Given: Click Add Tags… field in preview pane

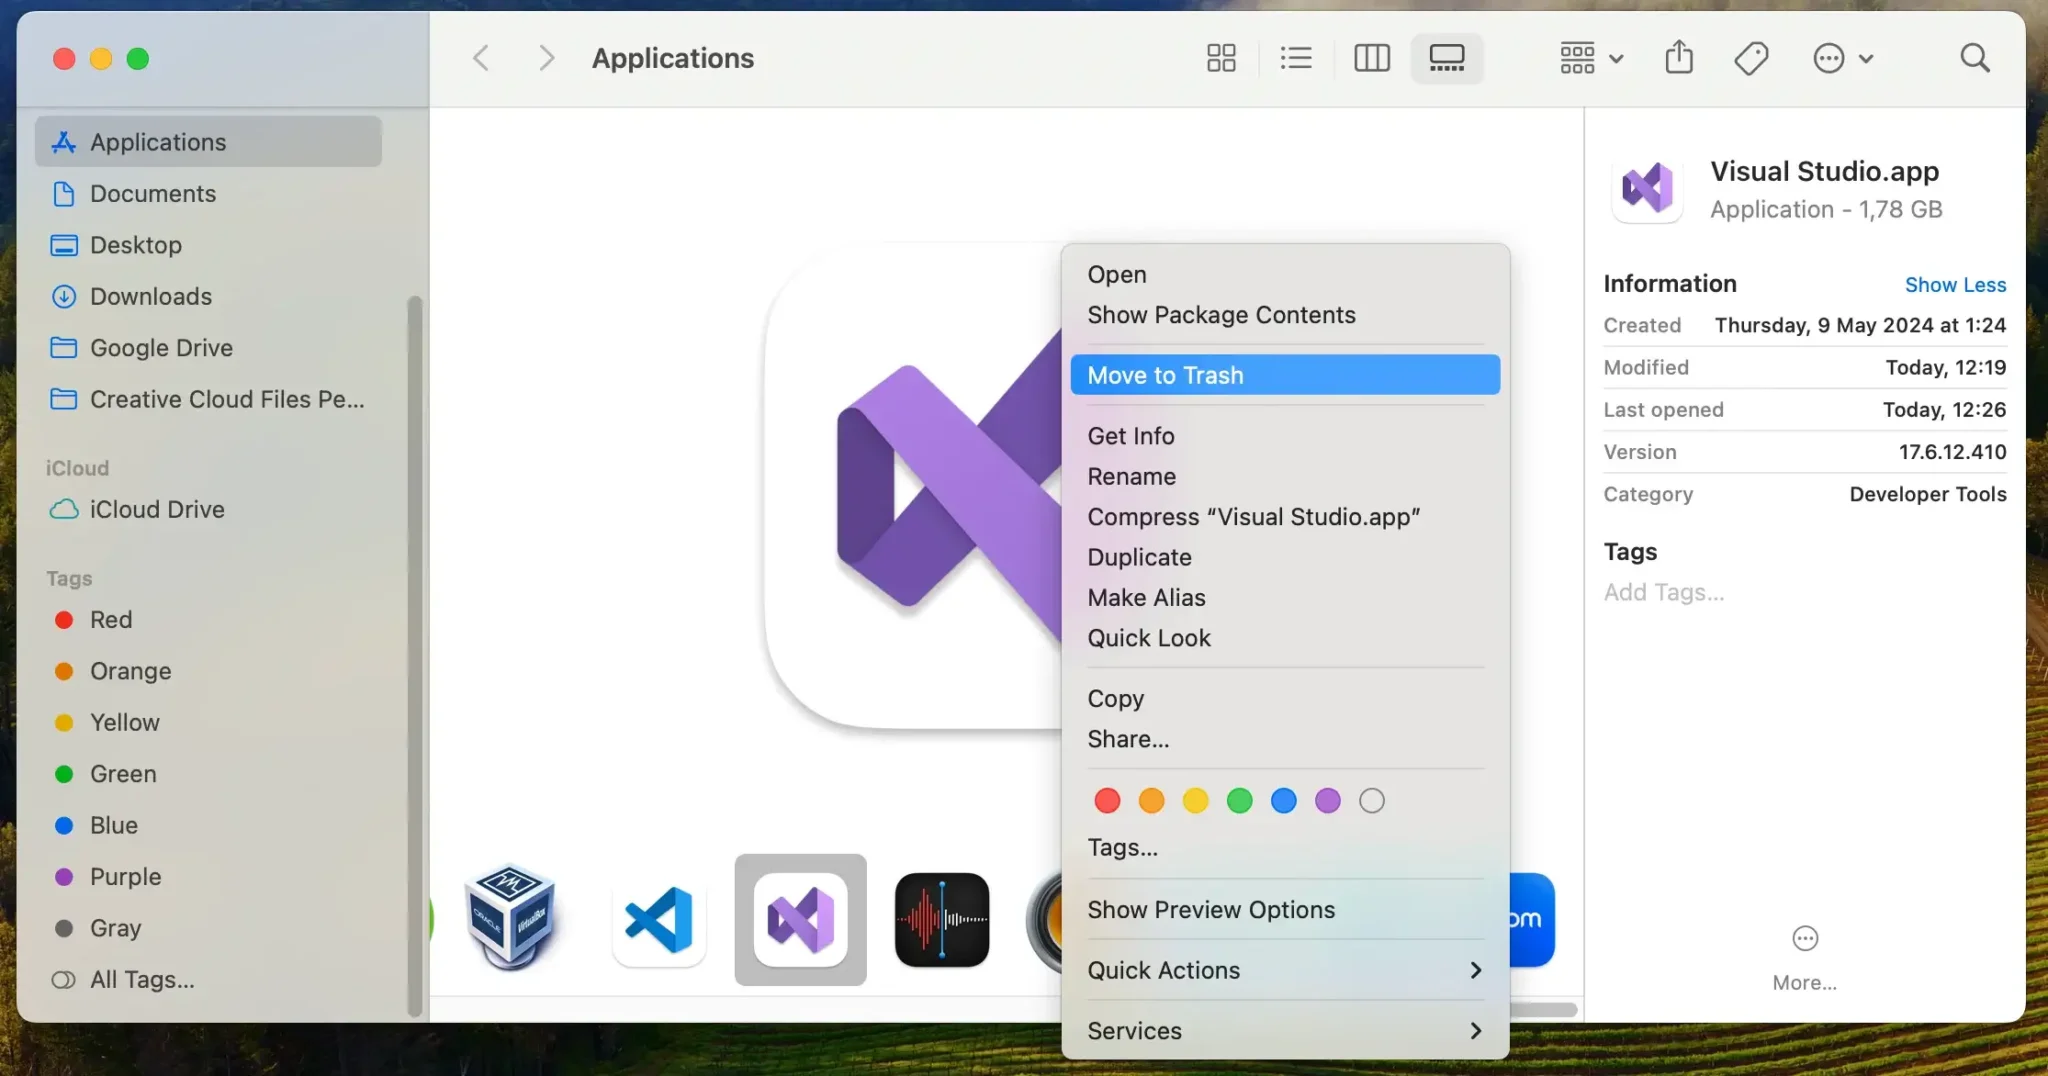Looking at the screenshot, I should pyautogui.click(x=1664, y=592).
